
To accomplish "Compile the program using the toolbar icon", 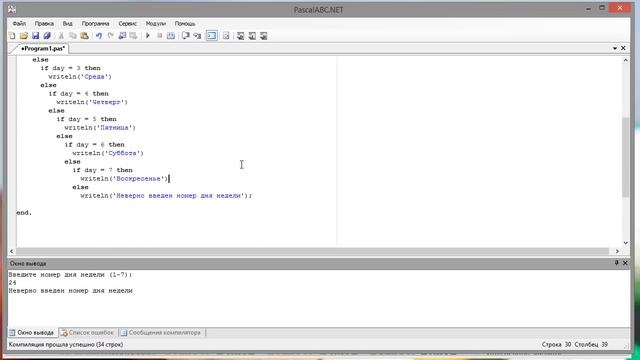I will pos(171,36).
